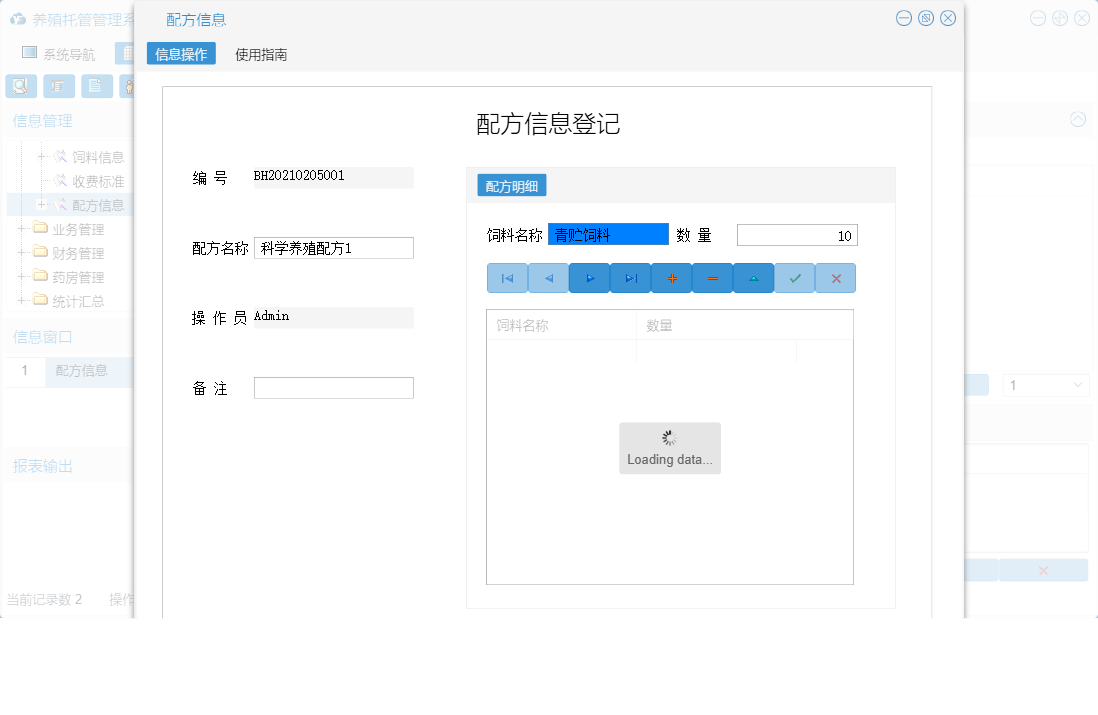The height and width of the screenshot is (715, 1098).
Task: Cancel changes with the red X icon
Action: (835, 277)
